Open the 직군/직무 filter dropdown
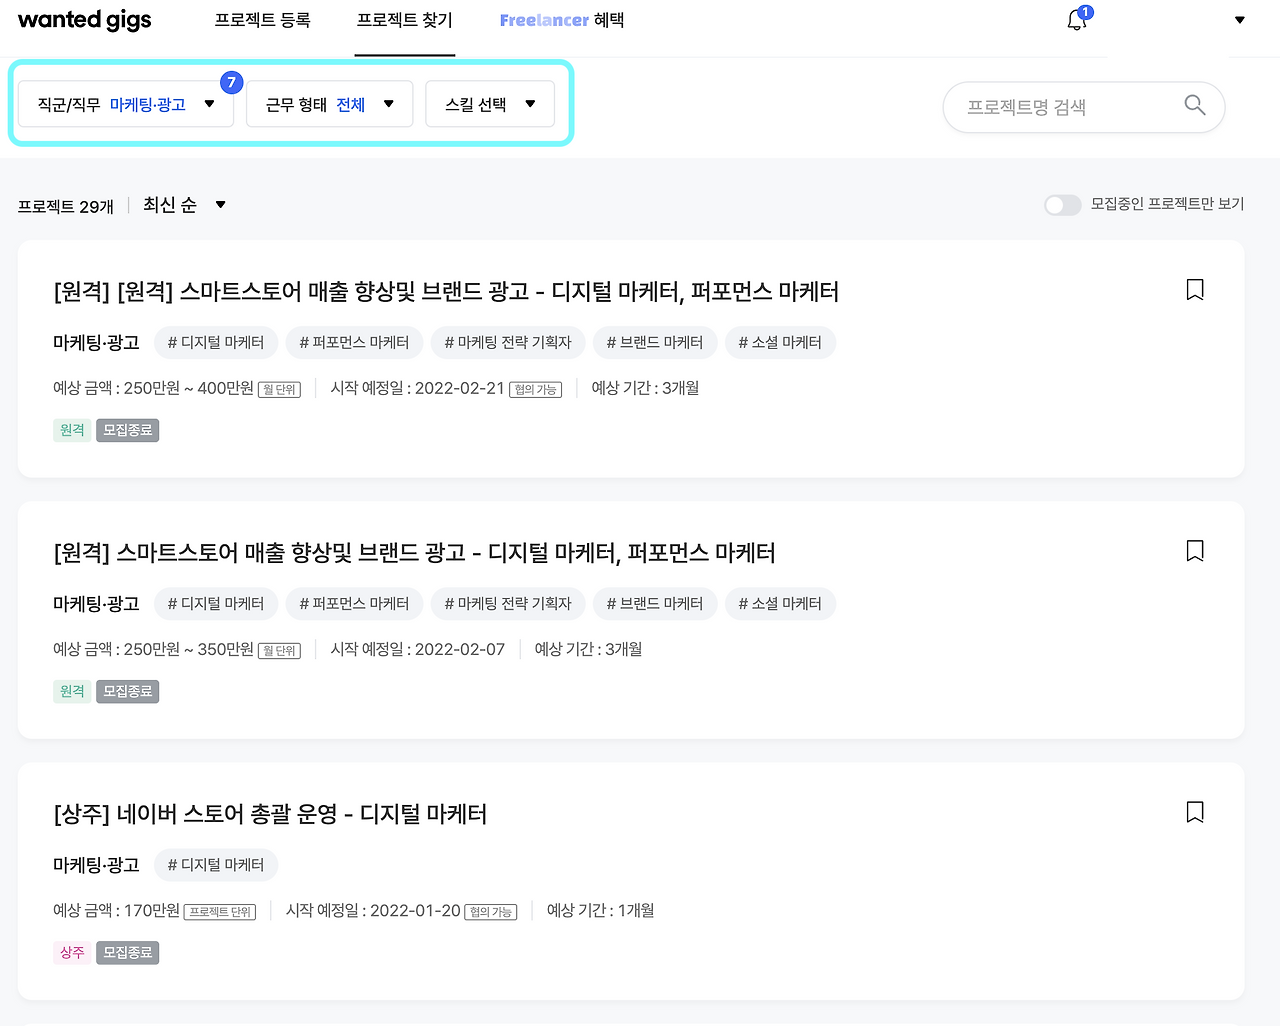The image size is (1280, 1026). point(125,103)
